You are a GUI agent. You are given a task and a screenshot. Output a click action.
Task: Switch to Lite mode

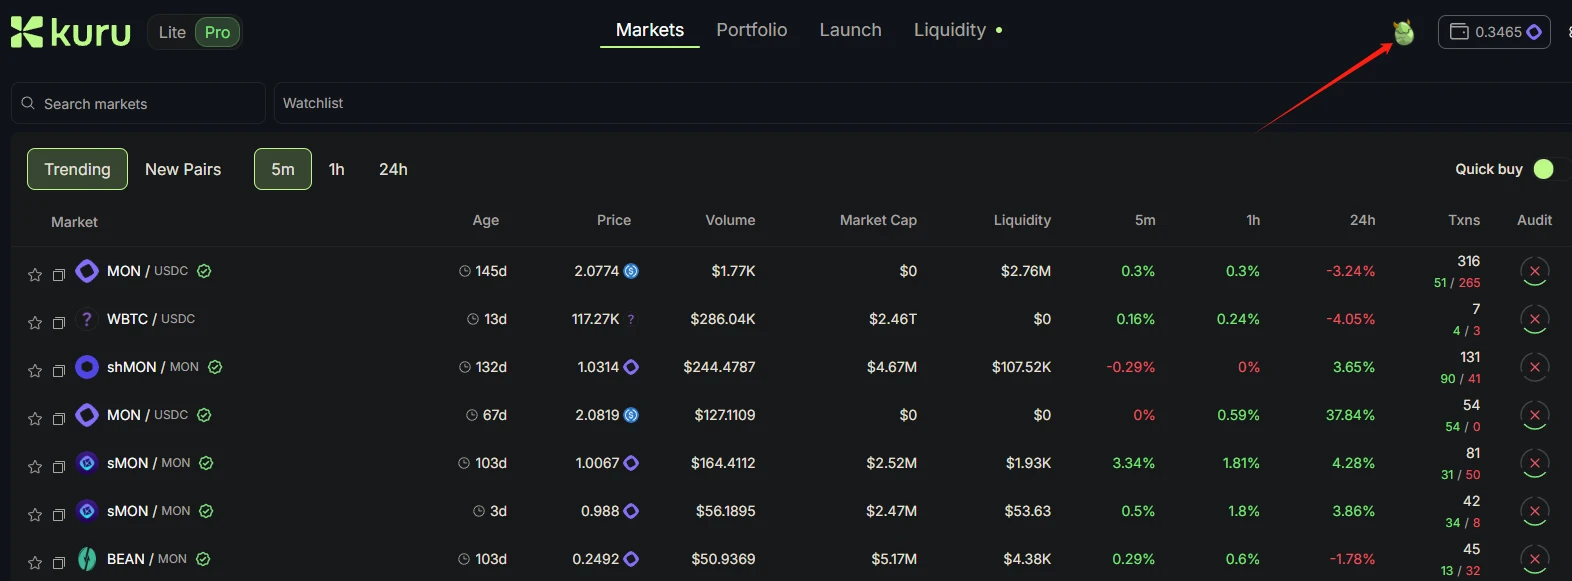point(172,32)
